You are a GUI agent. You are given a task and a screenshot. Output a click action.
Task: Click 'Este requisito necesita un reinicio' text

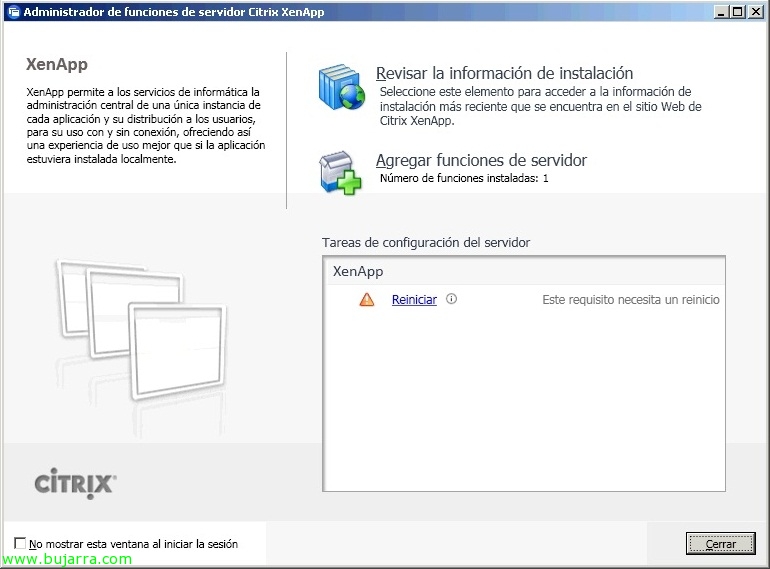point(631,299)
